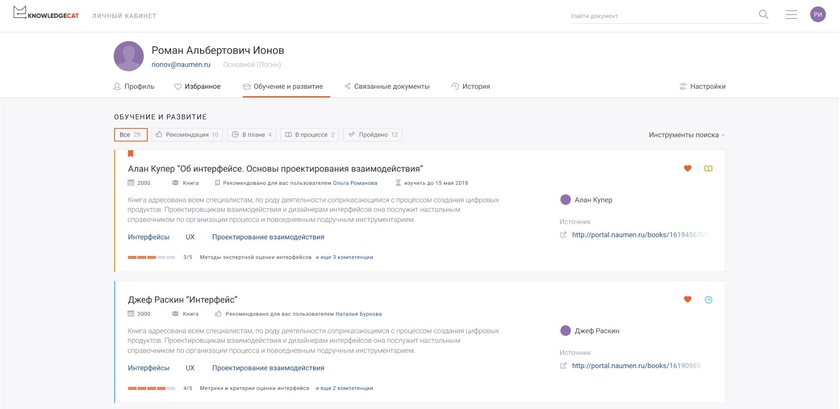Click the user avatar РИ in header
This screenshot has width=840, height=409.
click(x=818, y=15)
